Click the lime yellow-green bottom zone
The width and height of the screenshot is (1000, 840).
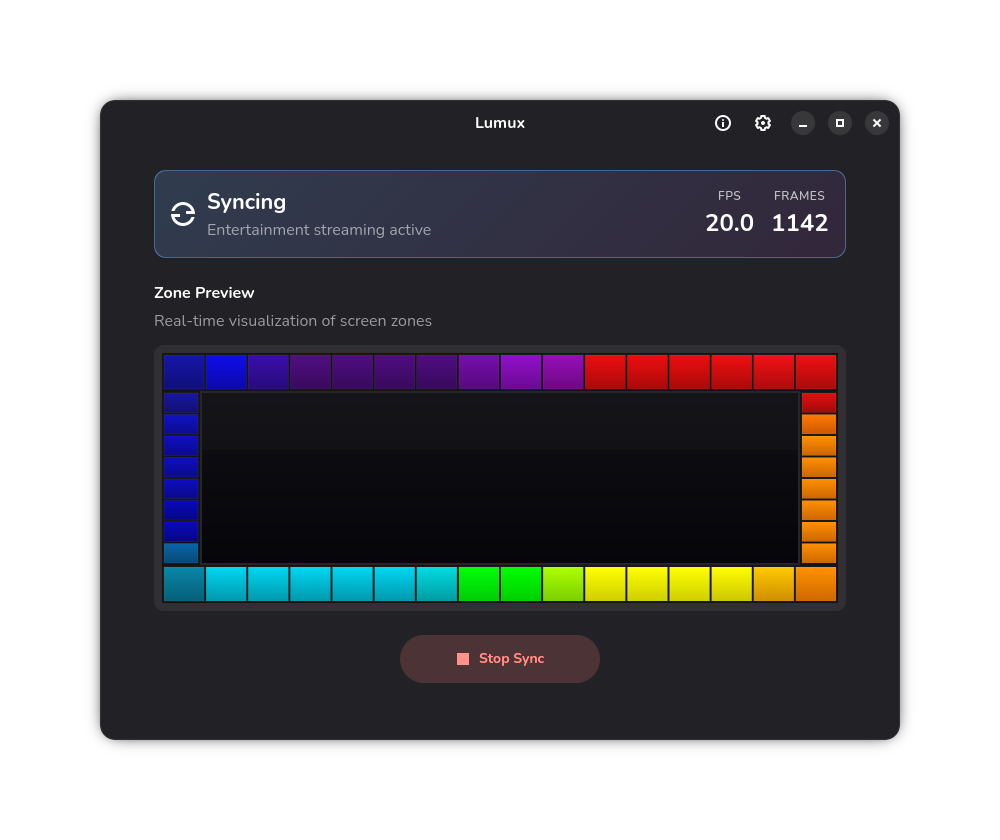point(563,584)
